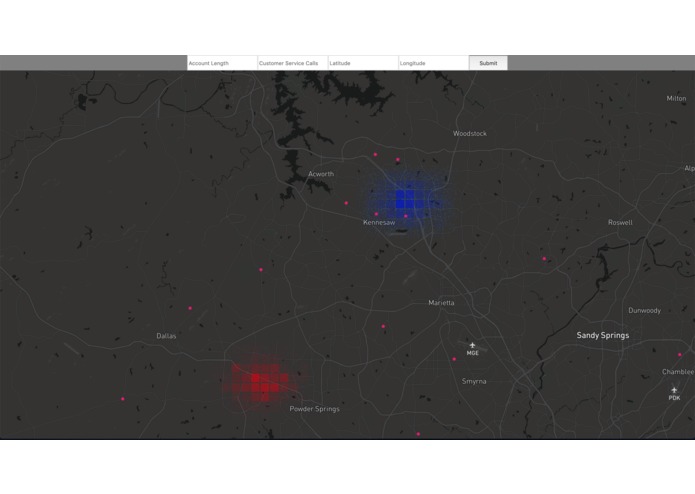
Task: Click the red heatmap cluster near Powder Springs
Action: 265,383
